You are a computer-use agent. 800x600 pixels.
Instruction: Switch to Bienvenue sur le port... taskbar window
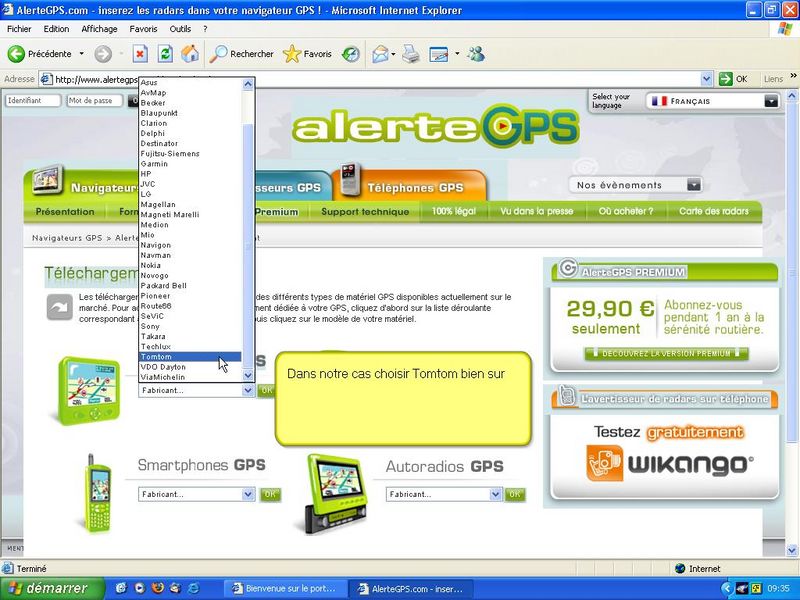(284, 588)
